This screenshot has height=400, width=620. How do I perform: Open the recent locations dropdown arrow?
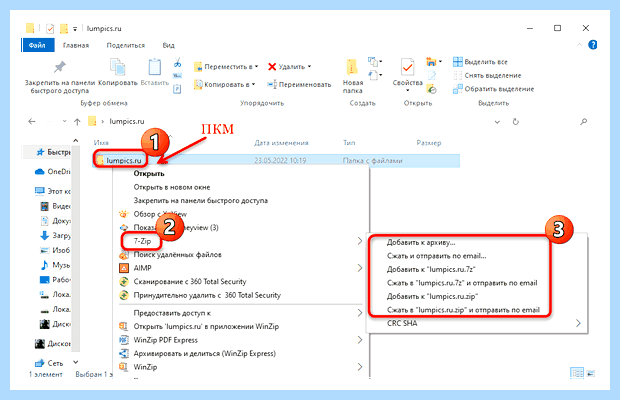coord(64,122)
